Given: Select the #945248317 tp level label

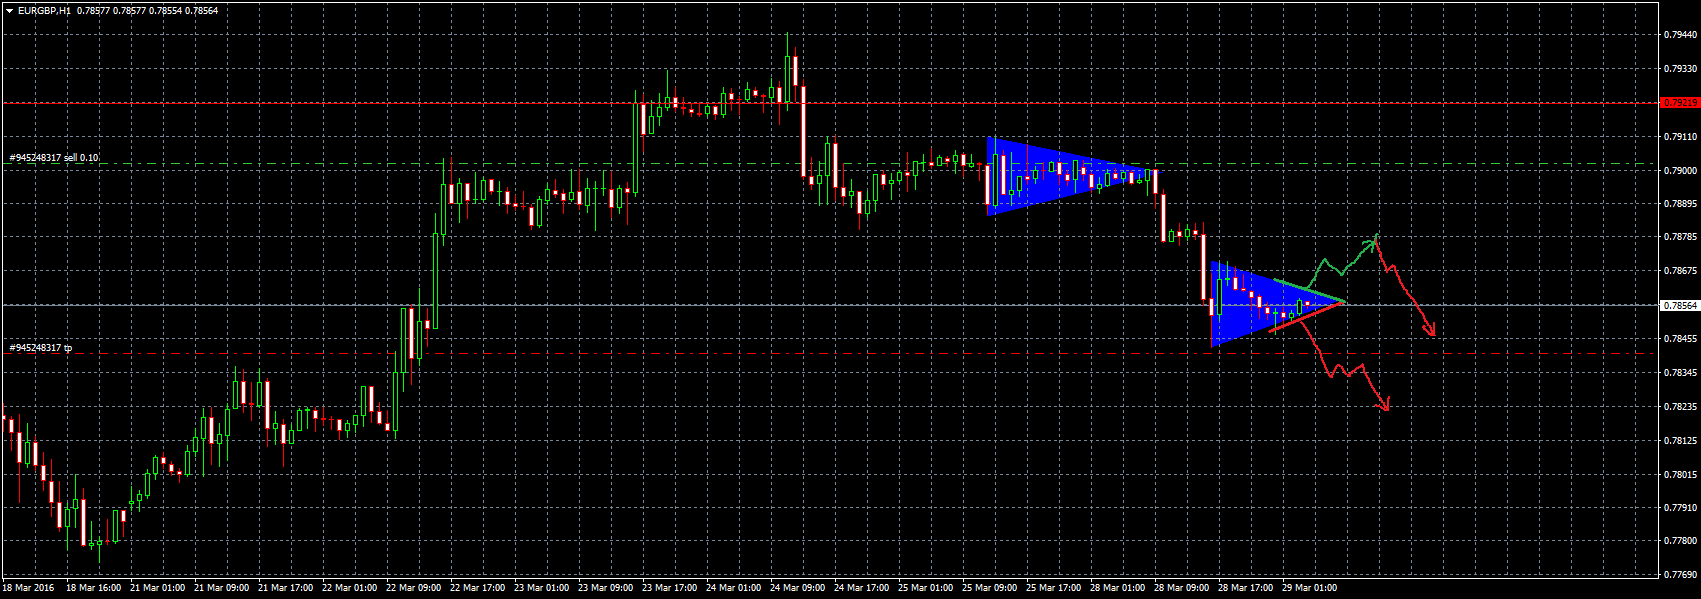Looking at the screenshot, I should 41,348.
